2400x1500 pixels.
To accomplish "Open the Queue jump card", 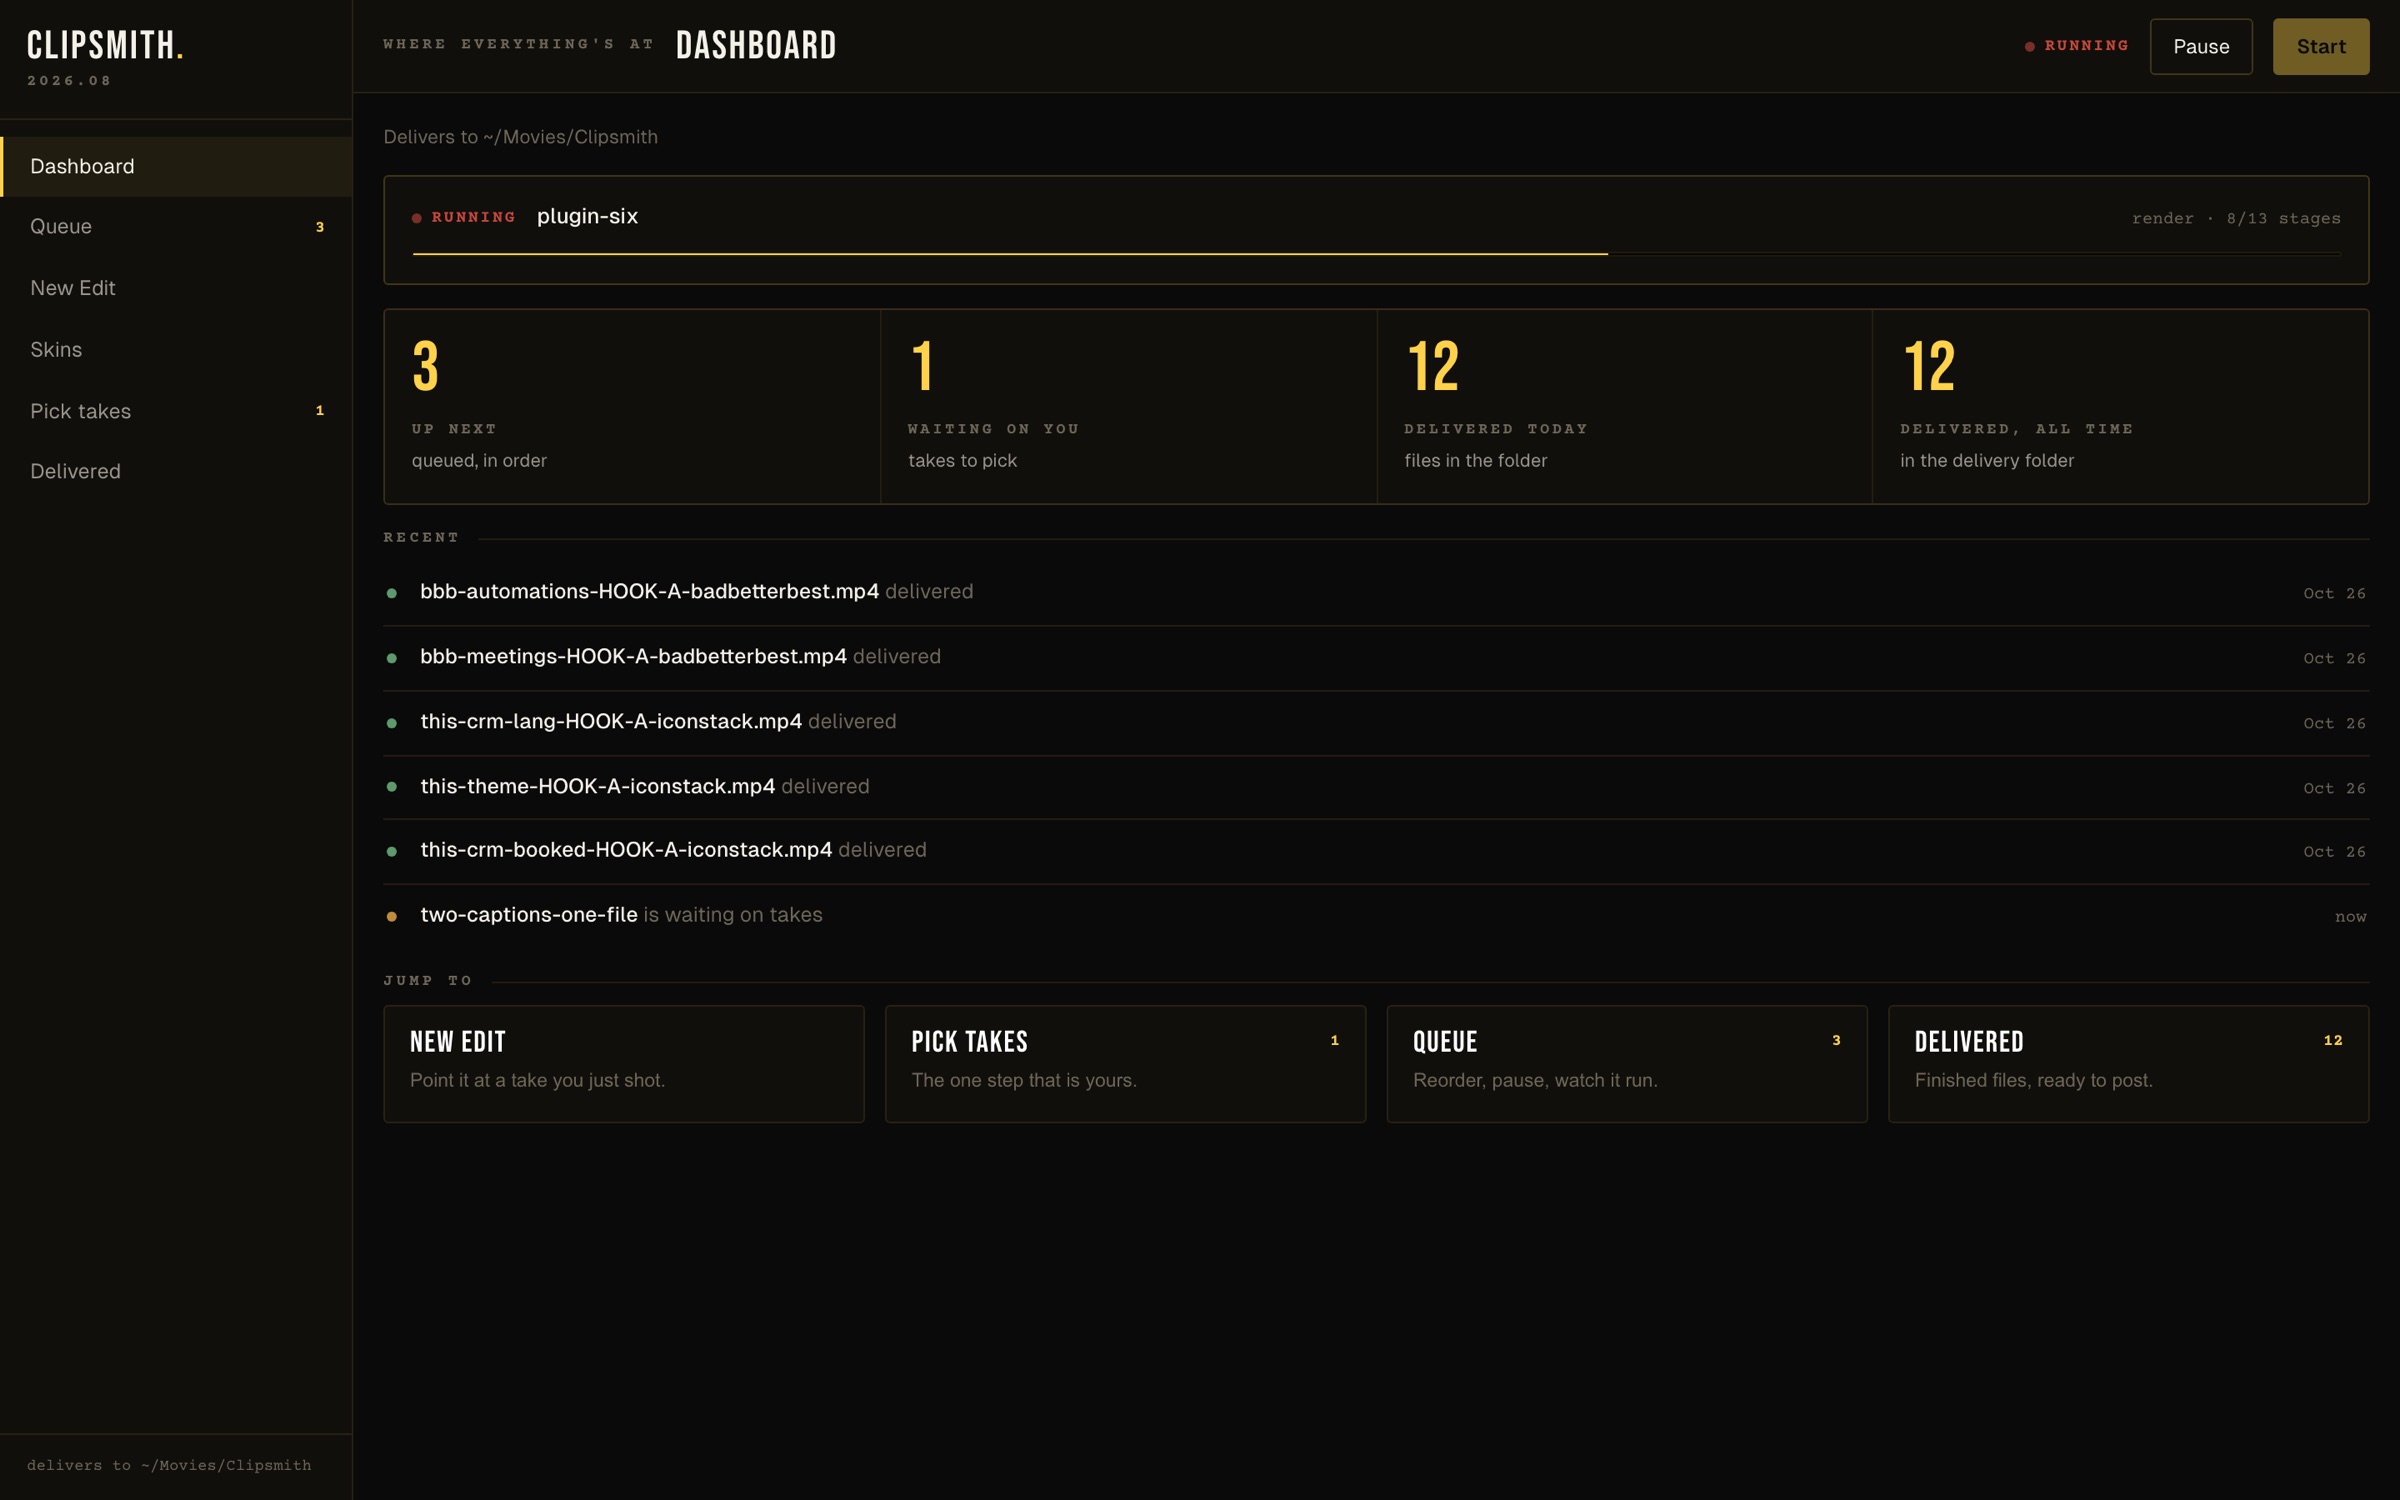I will coord(1626,1063).
